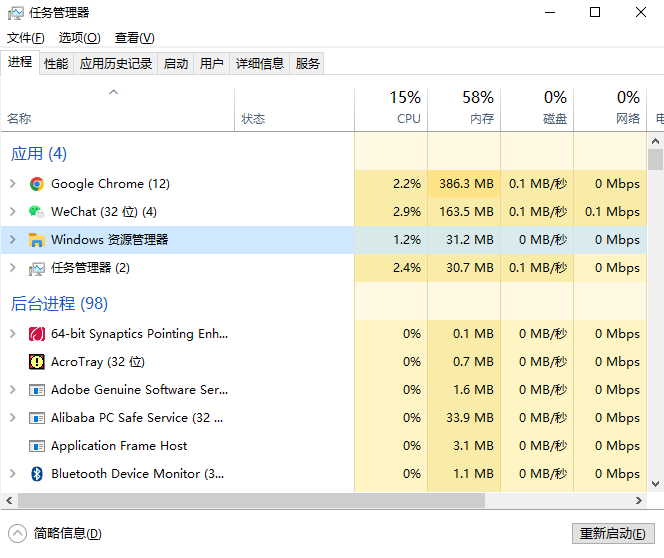Expand the Adobe Genuine Software Service row
This screenshot has height=558, width=664.
(x=12, y=390)
